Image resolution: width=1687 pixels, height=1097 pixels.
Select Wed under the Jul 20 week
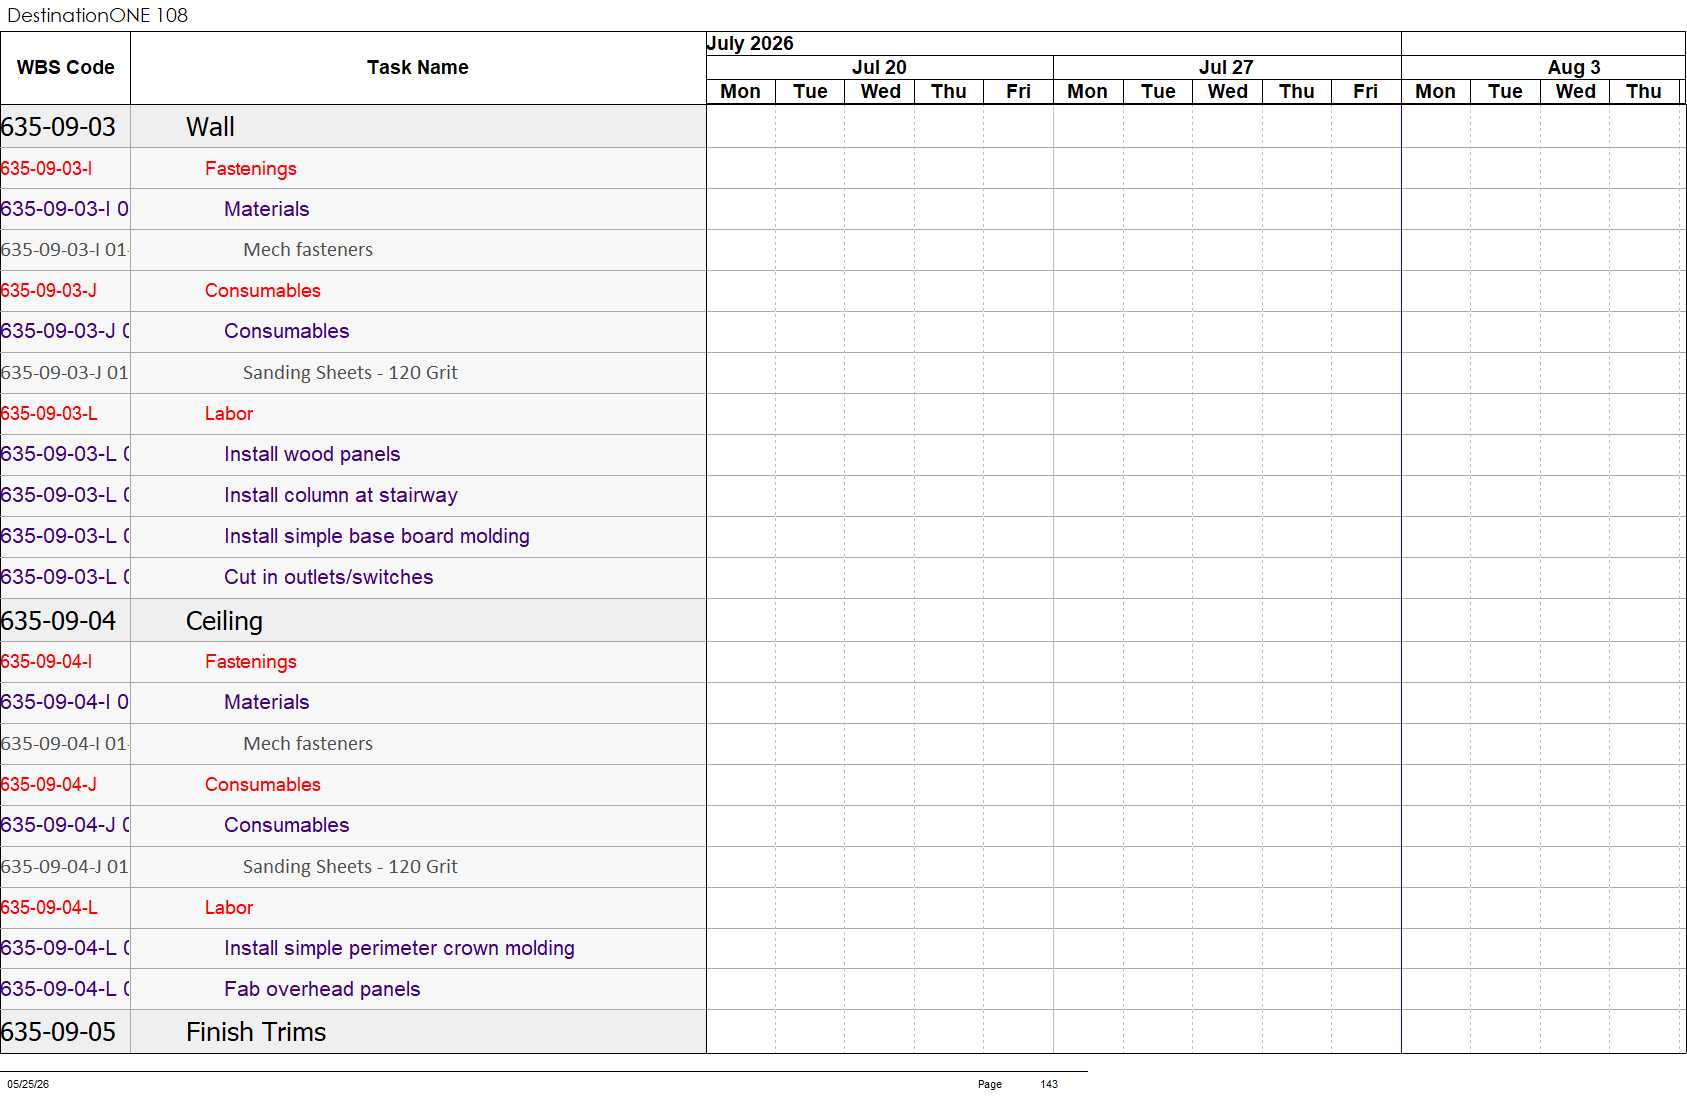pos(880,92)
